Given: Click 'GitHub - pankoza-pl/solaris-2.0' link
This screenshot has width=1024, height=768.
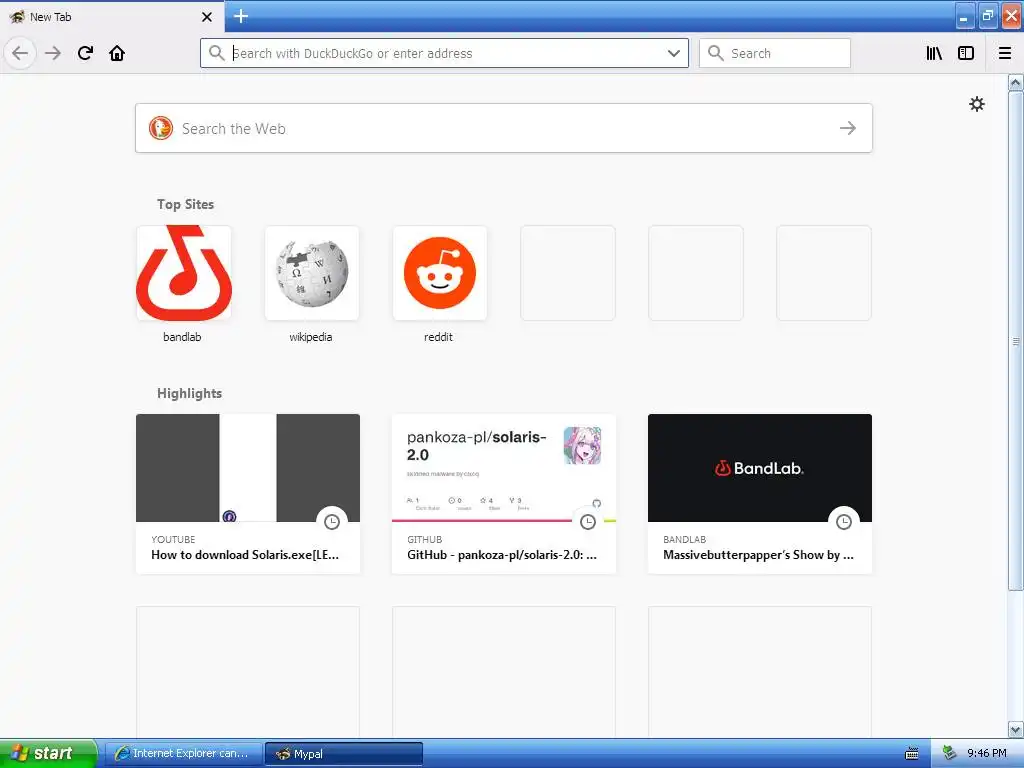Looking at the screenshot, I should [502, 555].
